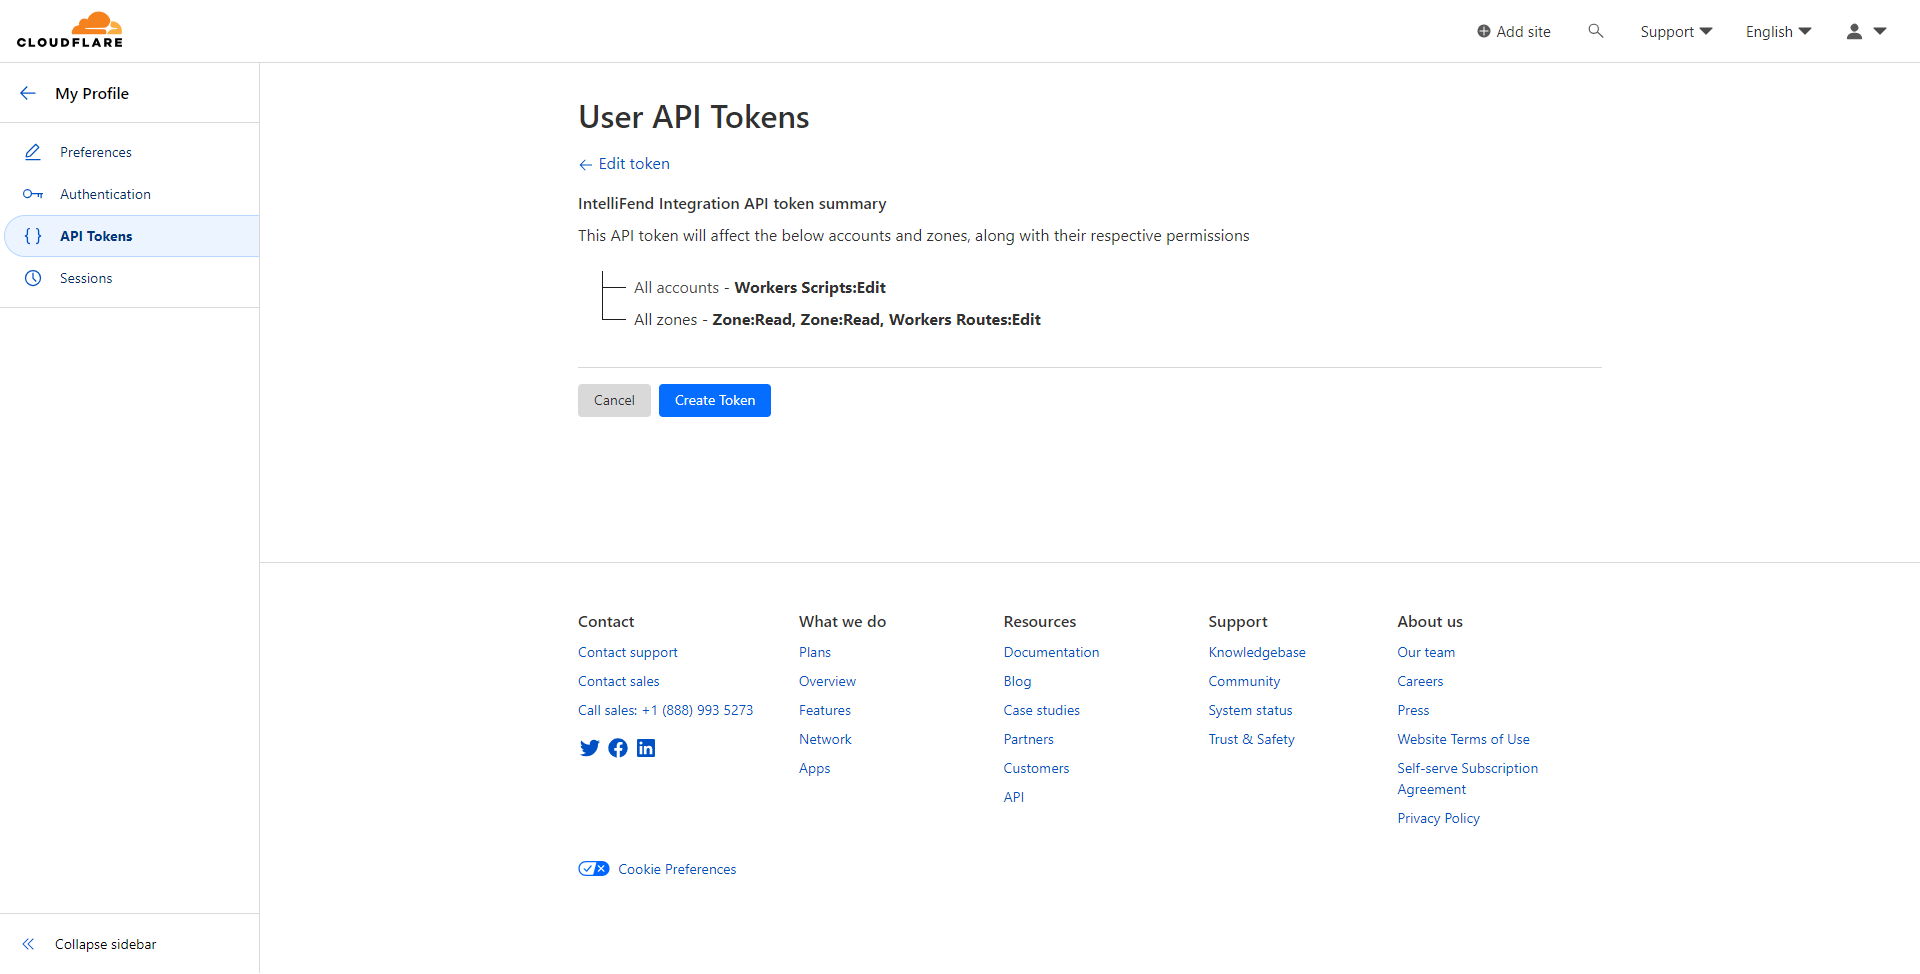Click the Cancel button

[x=614, y=400]
